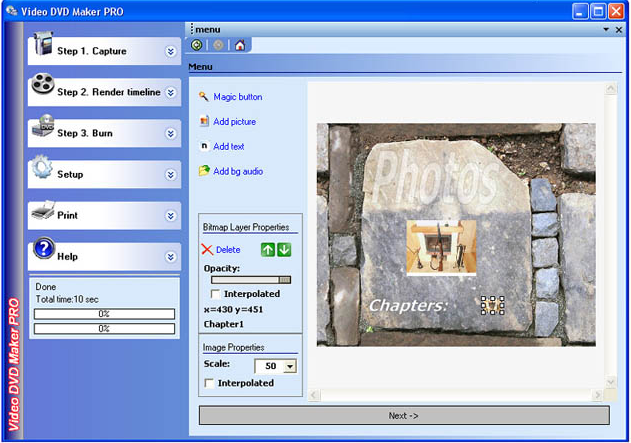Click the green back navigation icon
The image size is (631, 443).
pos(197,45)
